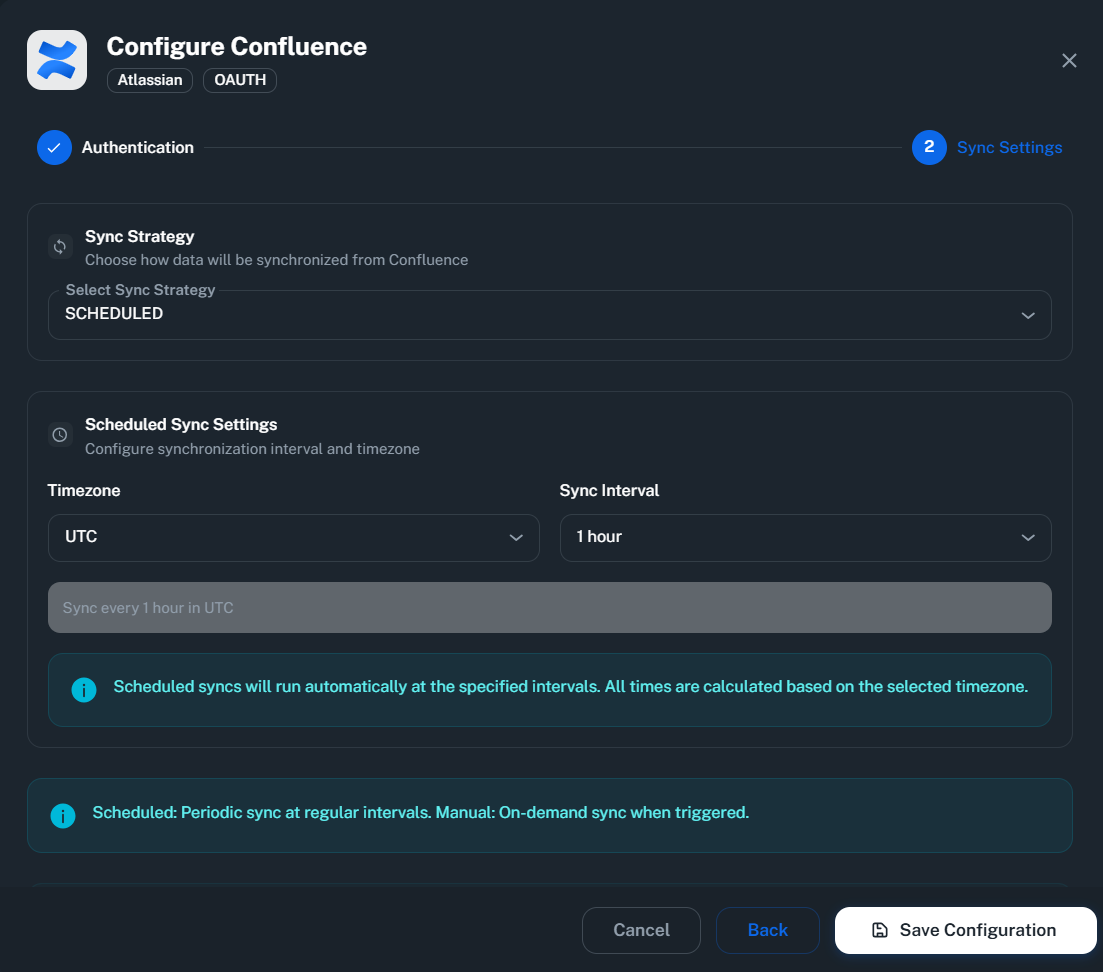1103x972 pixels.
Task: Click the clock icon beside Scheduled Sync Settings
Action: coord(60,434)
